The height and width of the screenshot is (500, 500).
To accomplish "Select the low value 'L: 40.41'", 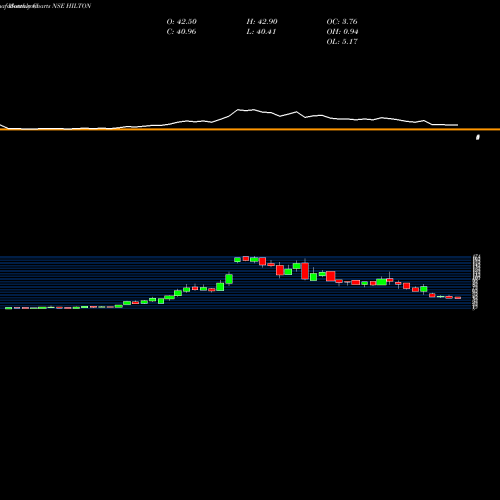I will point(261,31).
